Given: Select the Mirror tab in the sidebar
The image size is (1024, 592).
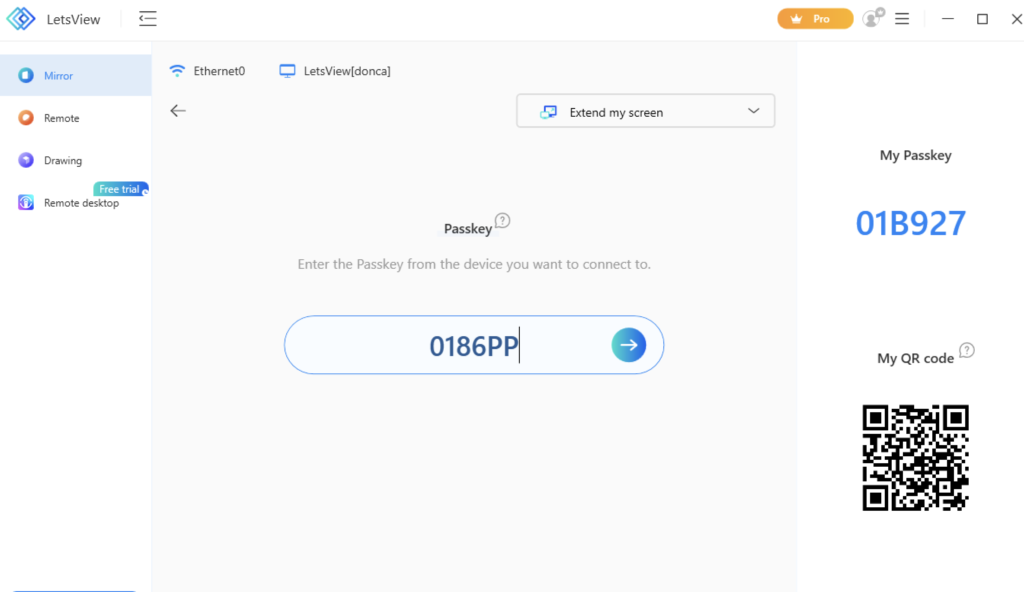Looking at the screenshot, I should [x=76, y=75].
